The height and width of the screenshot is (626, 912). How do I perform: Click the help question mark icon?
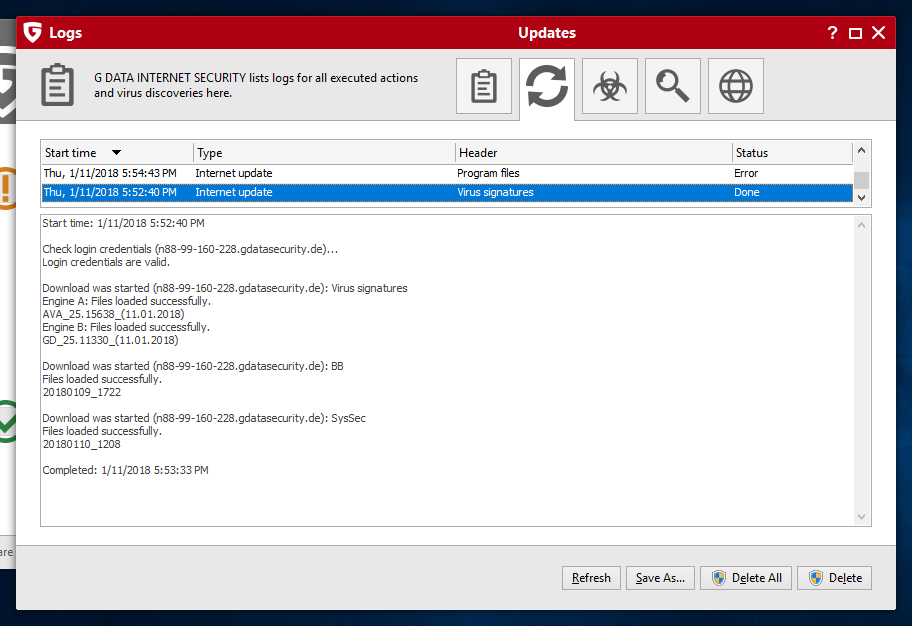[x=832, y=33]
